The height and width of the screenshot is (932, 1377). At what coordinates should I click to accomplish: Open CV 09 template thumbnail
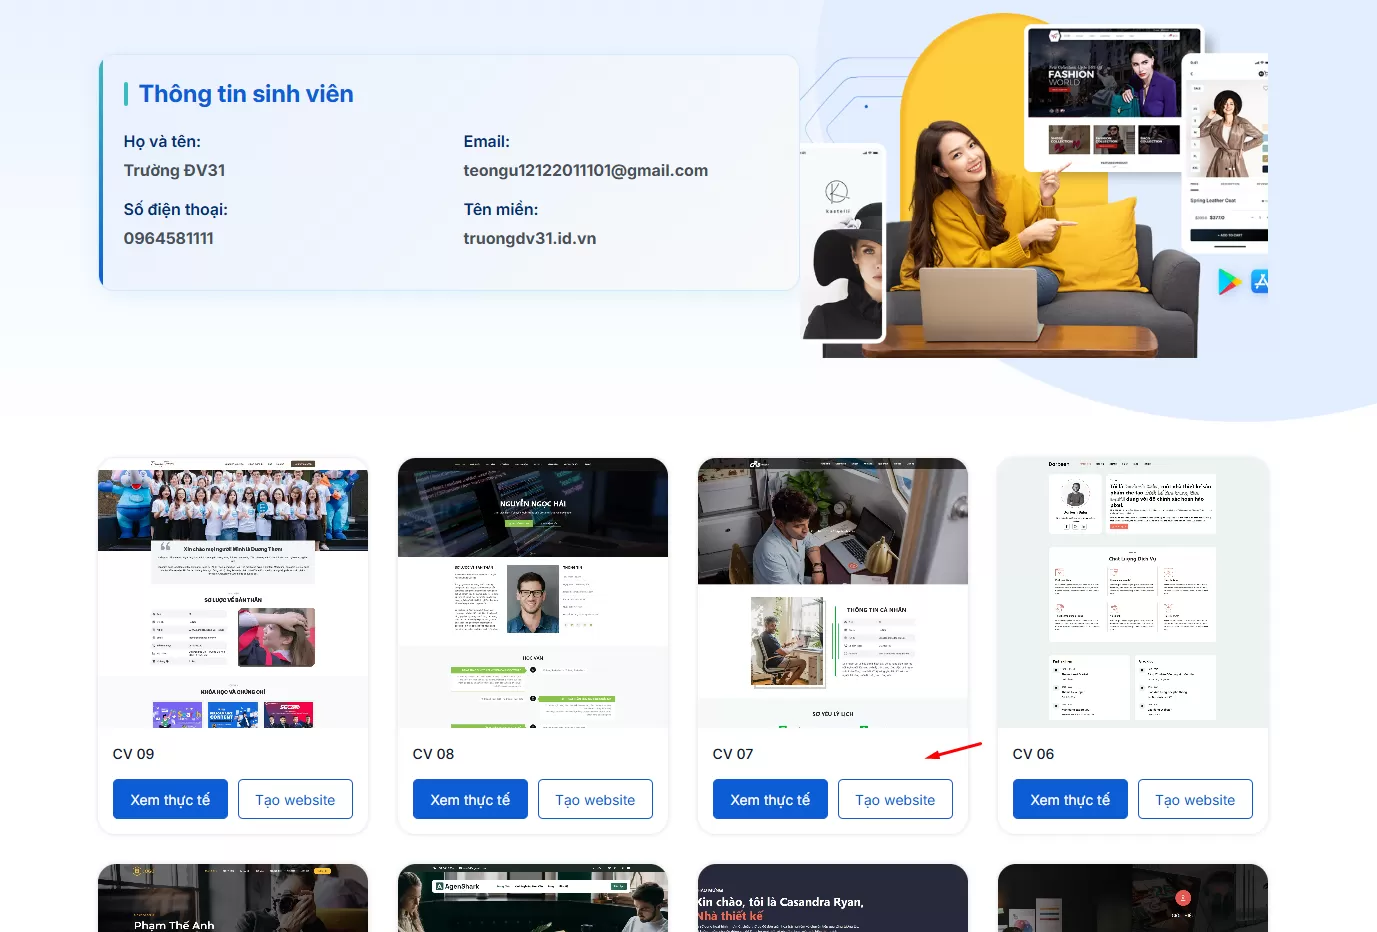(233, 592)
